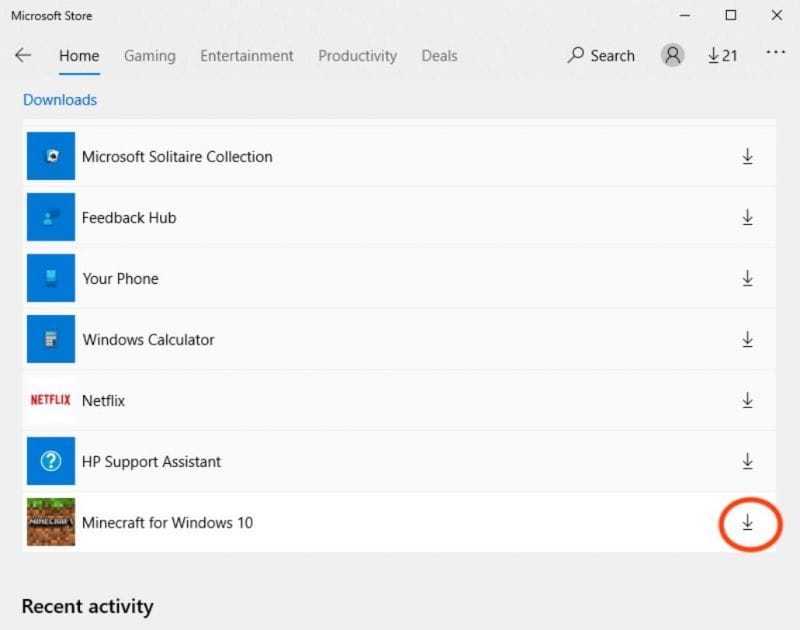Open the Feedback Hub app icon

coord(50,217)
